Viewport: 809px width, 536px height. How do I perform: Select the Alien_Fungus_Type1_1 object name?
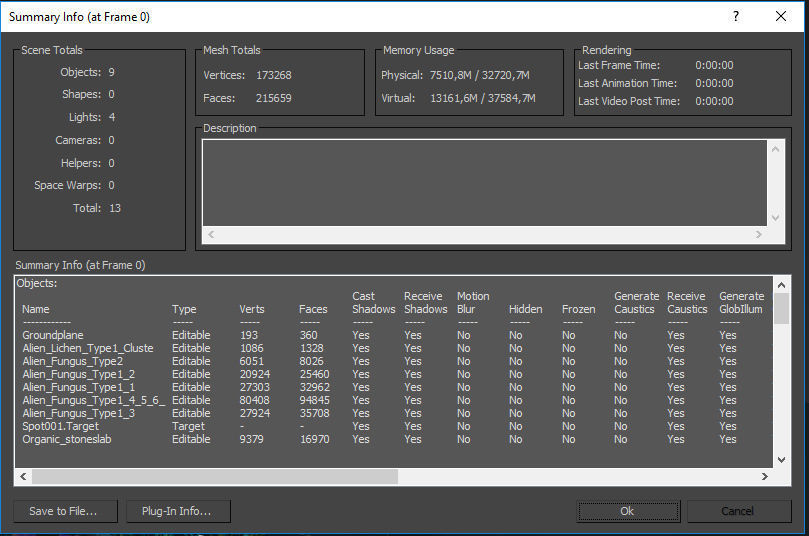[78, 387]
